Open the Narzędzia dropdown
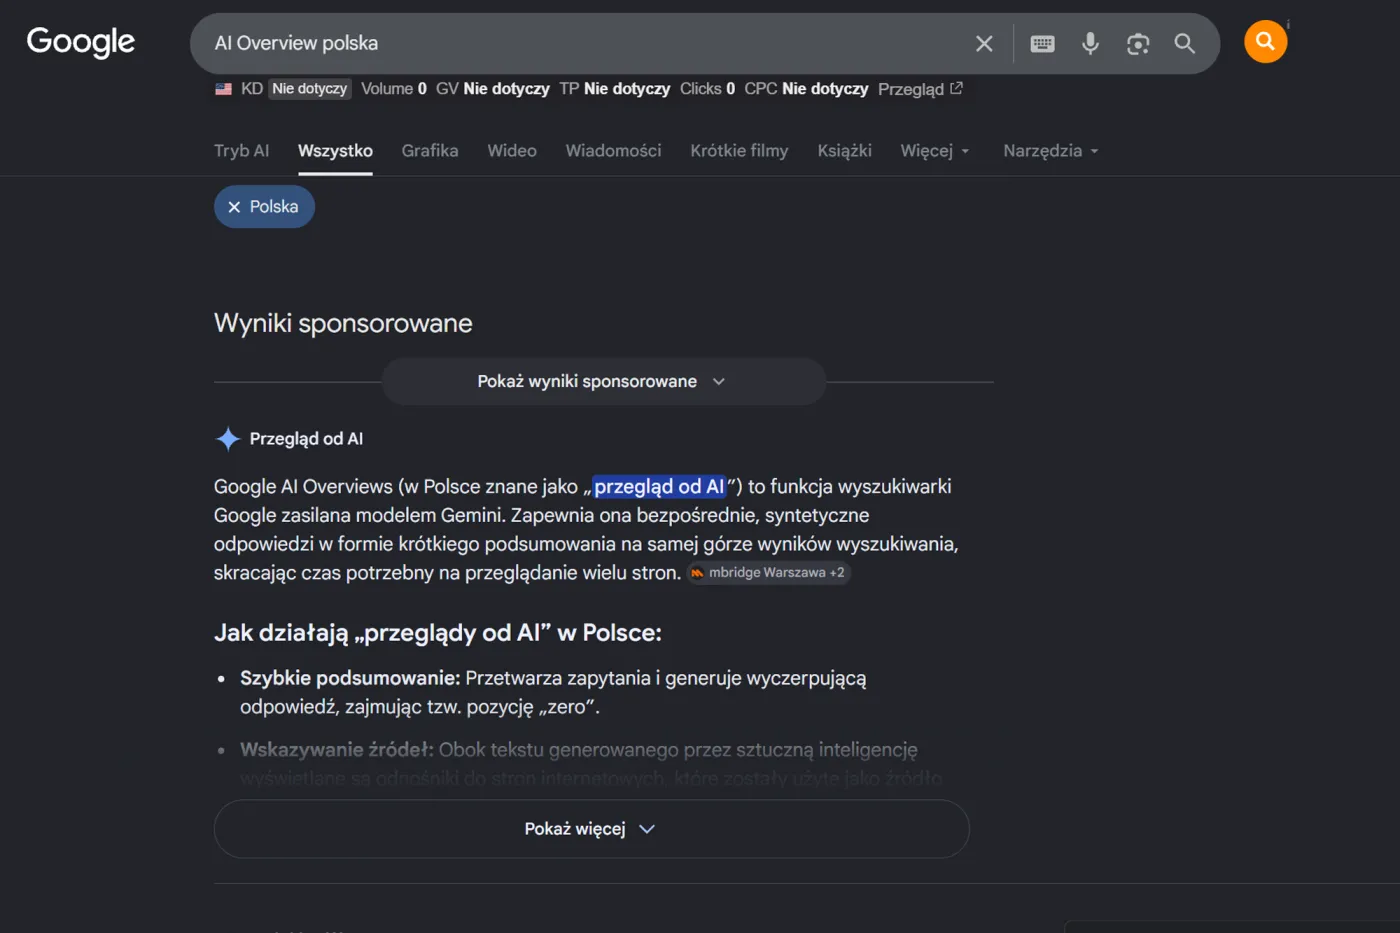Viewport: 1400px width, 933px height. pyautogui.click(x=1051, y=151)
